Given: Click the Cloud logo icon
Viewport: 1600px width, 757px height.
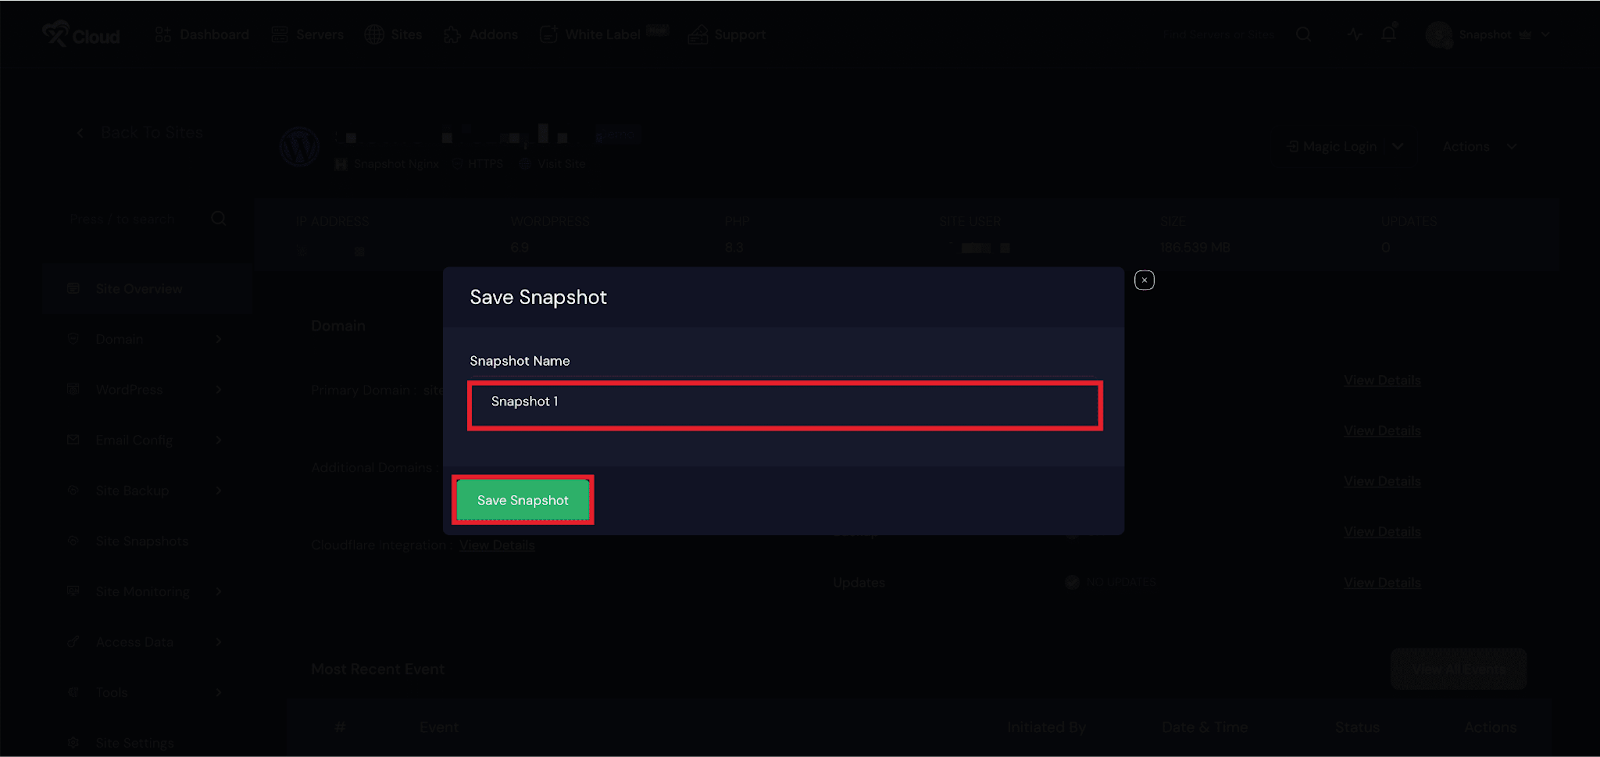Looking at the screenshot, I should [x=56, y=33].
